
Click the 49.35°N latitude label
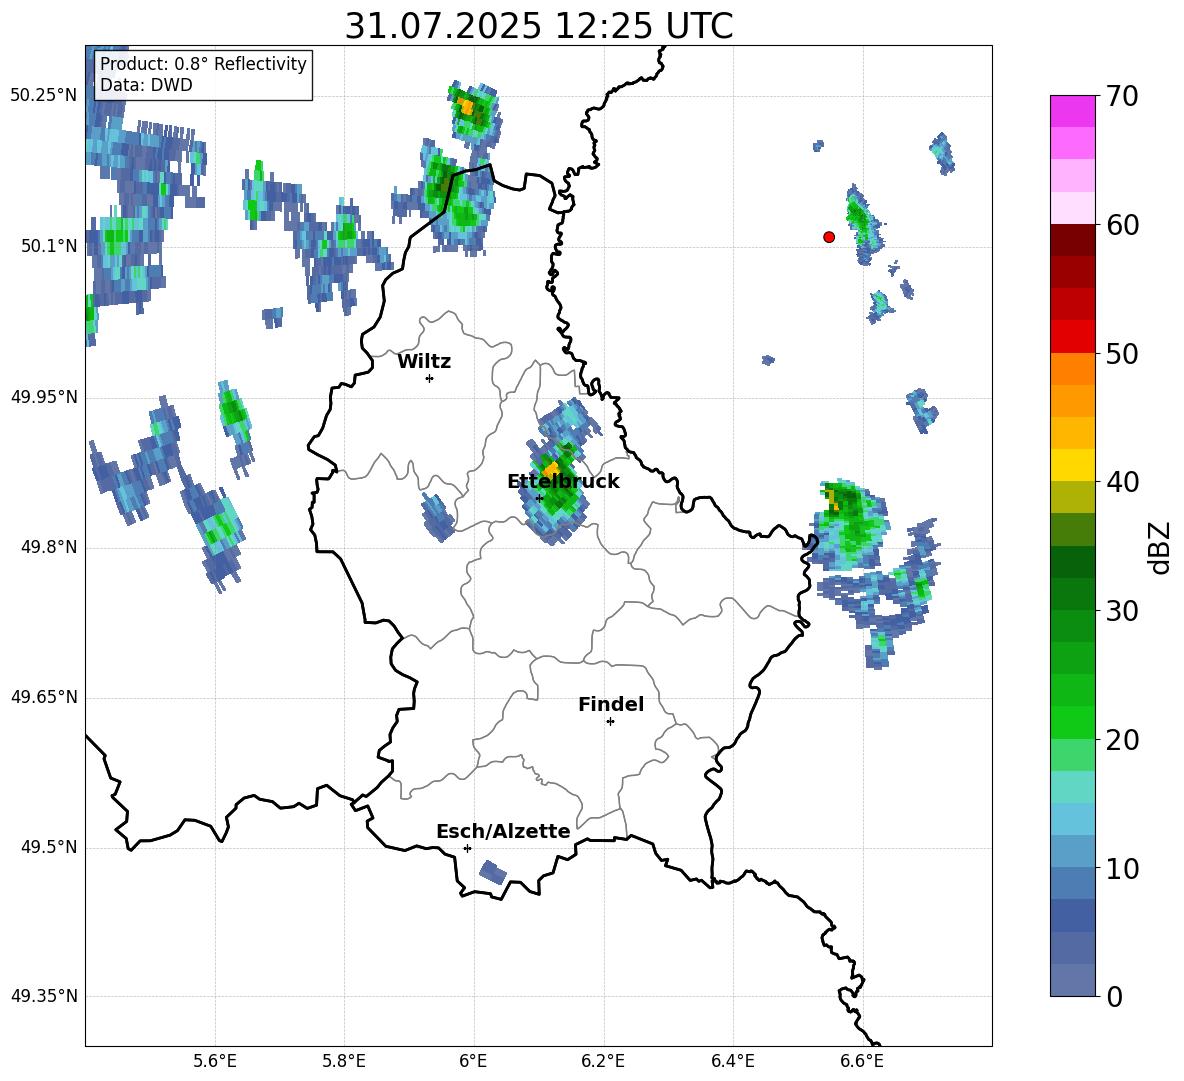click(x=44, y=996)
